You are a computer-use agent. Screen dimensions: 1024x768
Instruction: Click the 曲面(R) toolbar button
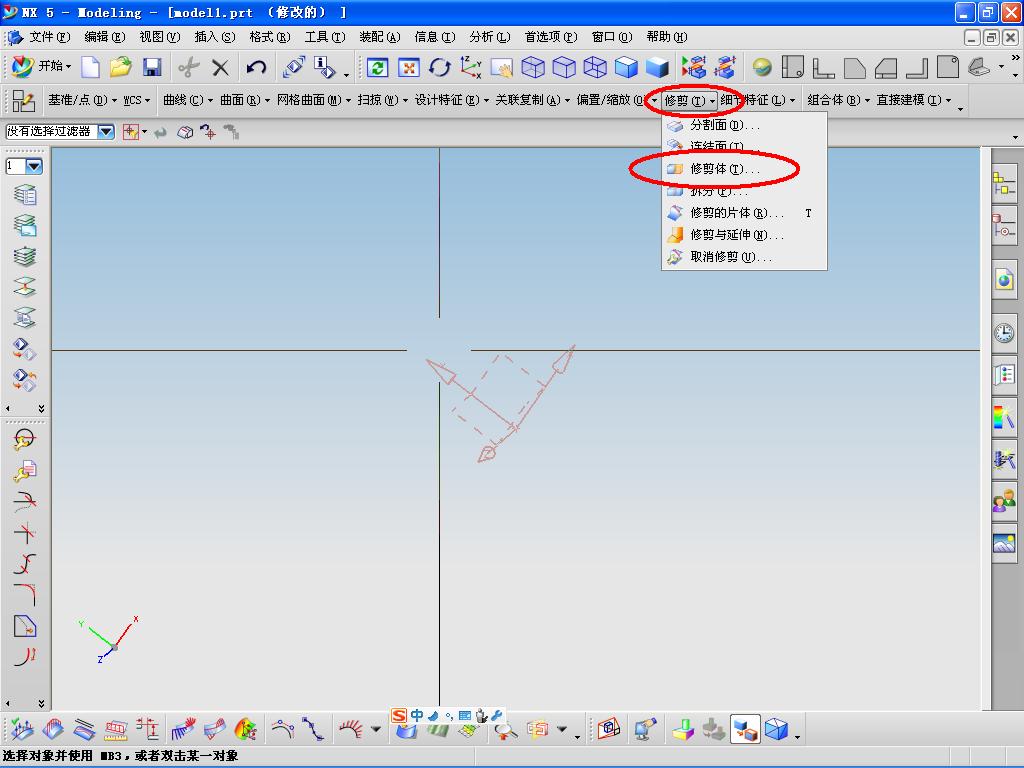click(x=245, y=100)
